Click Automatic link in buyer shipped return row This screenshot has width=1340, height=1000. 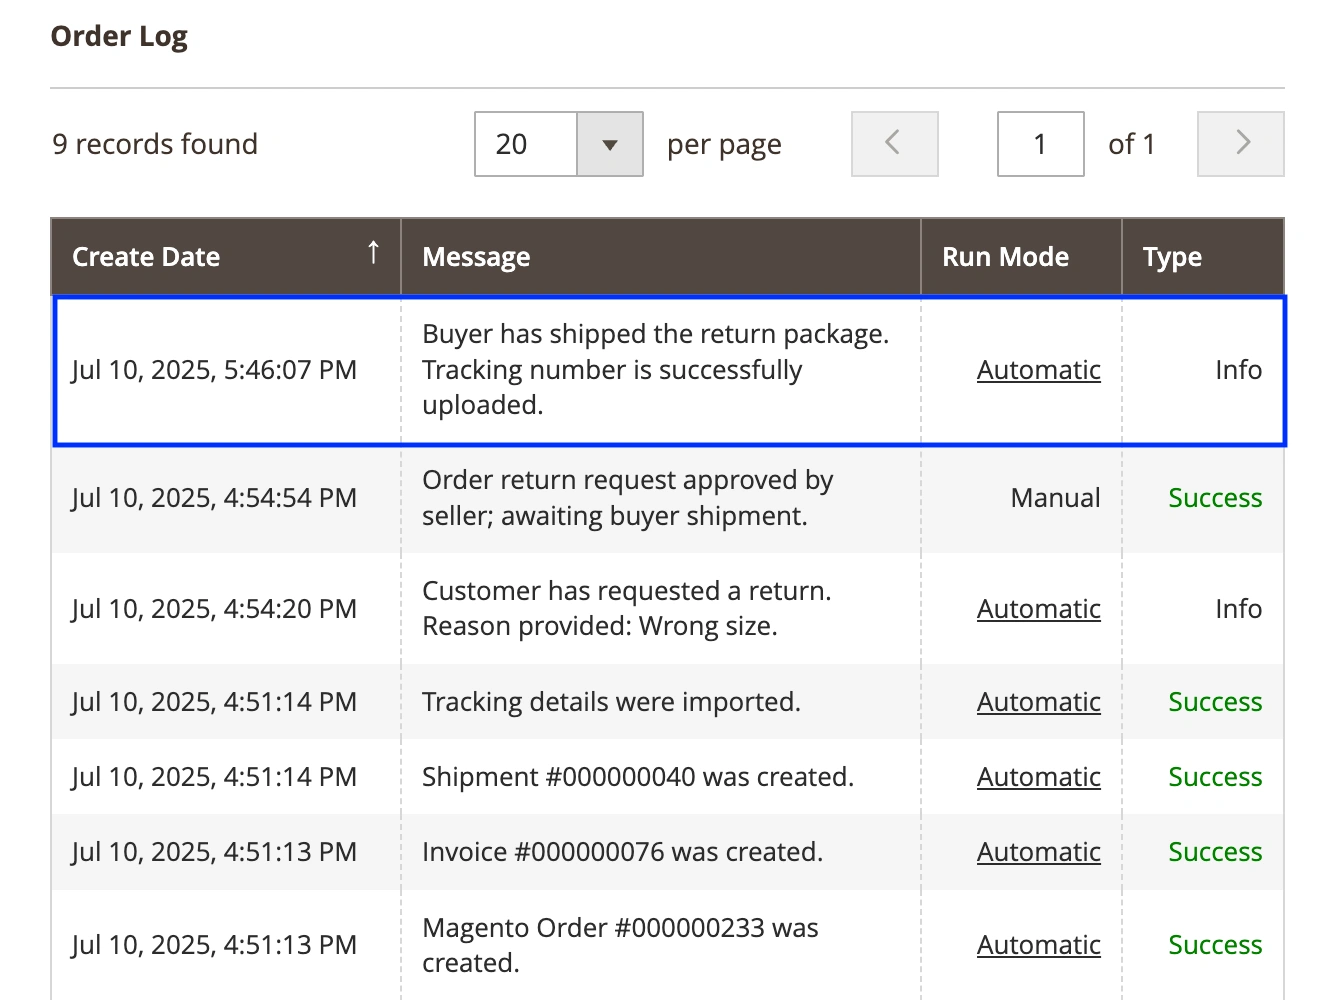(1038, 370)
